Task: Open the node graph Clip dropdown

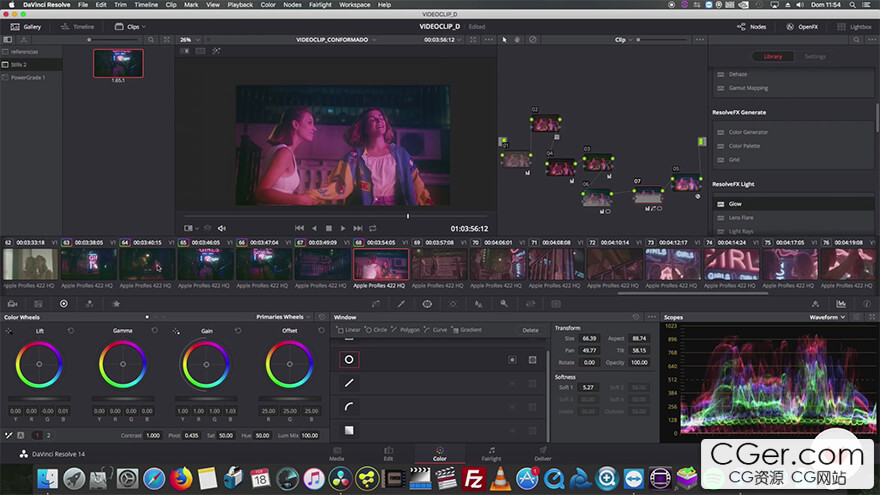Action: [x=624, y=40]
